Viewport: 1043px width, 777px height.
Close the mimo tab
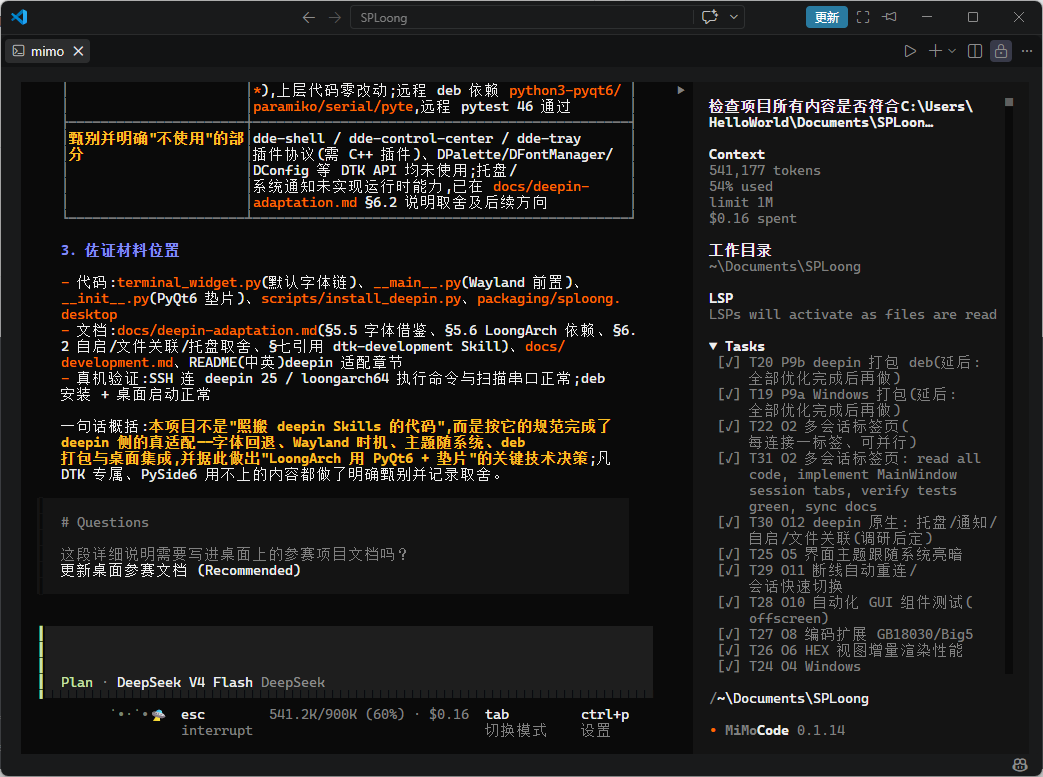pyautogui.click(x=78, y=51)
